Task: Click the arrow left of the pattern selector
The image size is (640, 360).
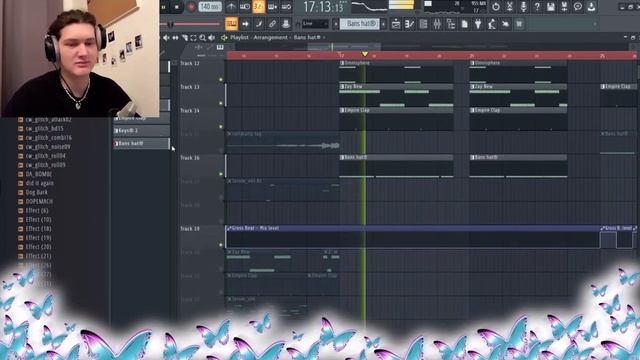Action: (x=336, y=24)
